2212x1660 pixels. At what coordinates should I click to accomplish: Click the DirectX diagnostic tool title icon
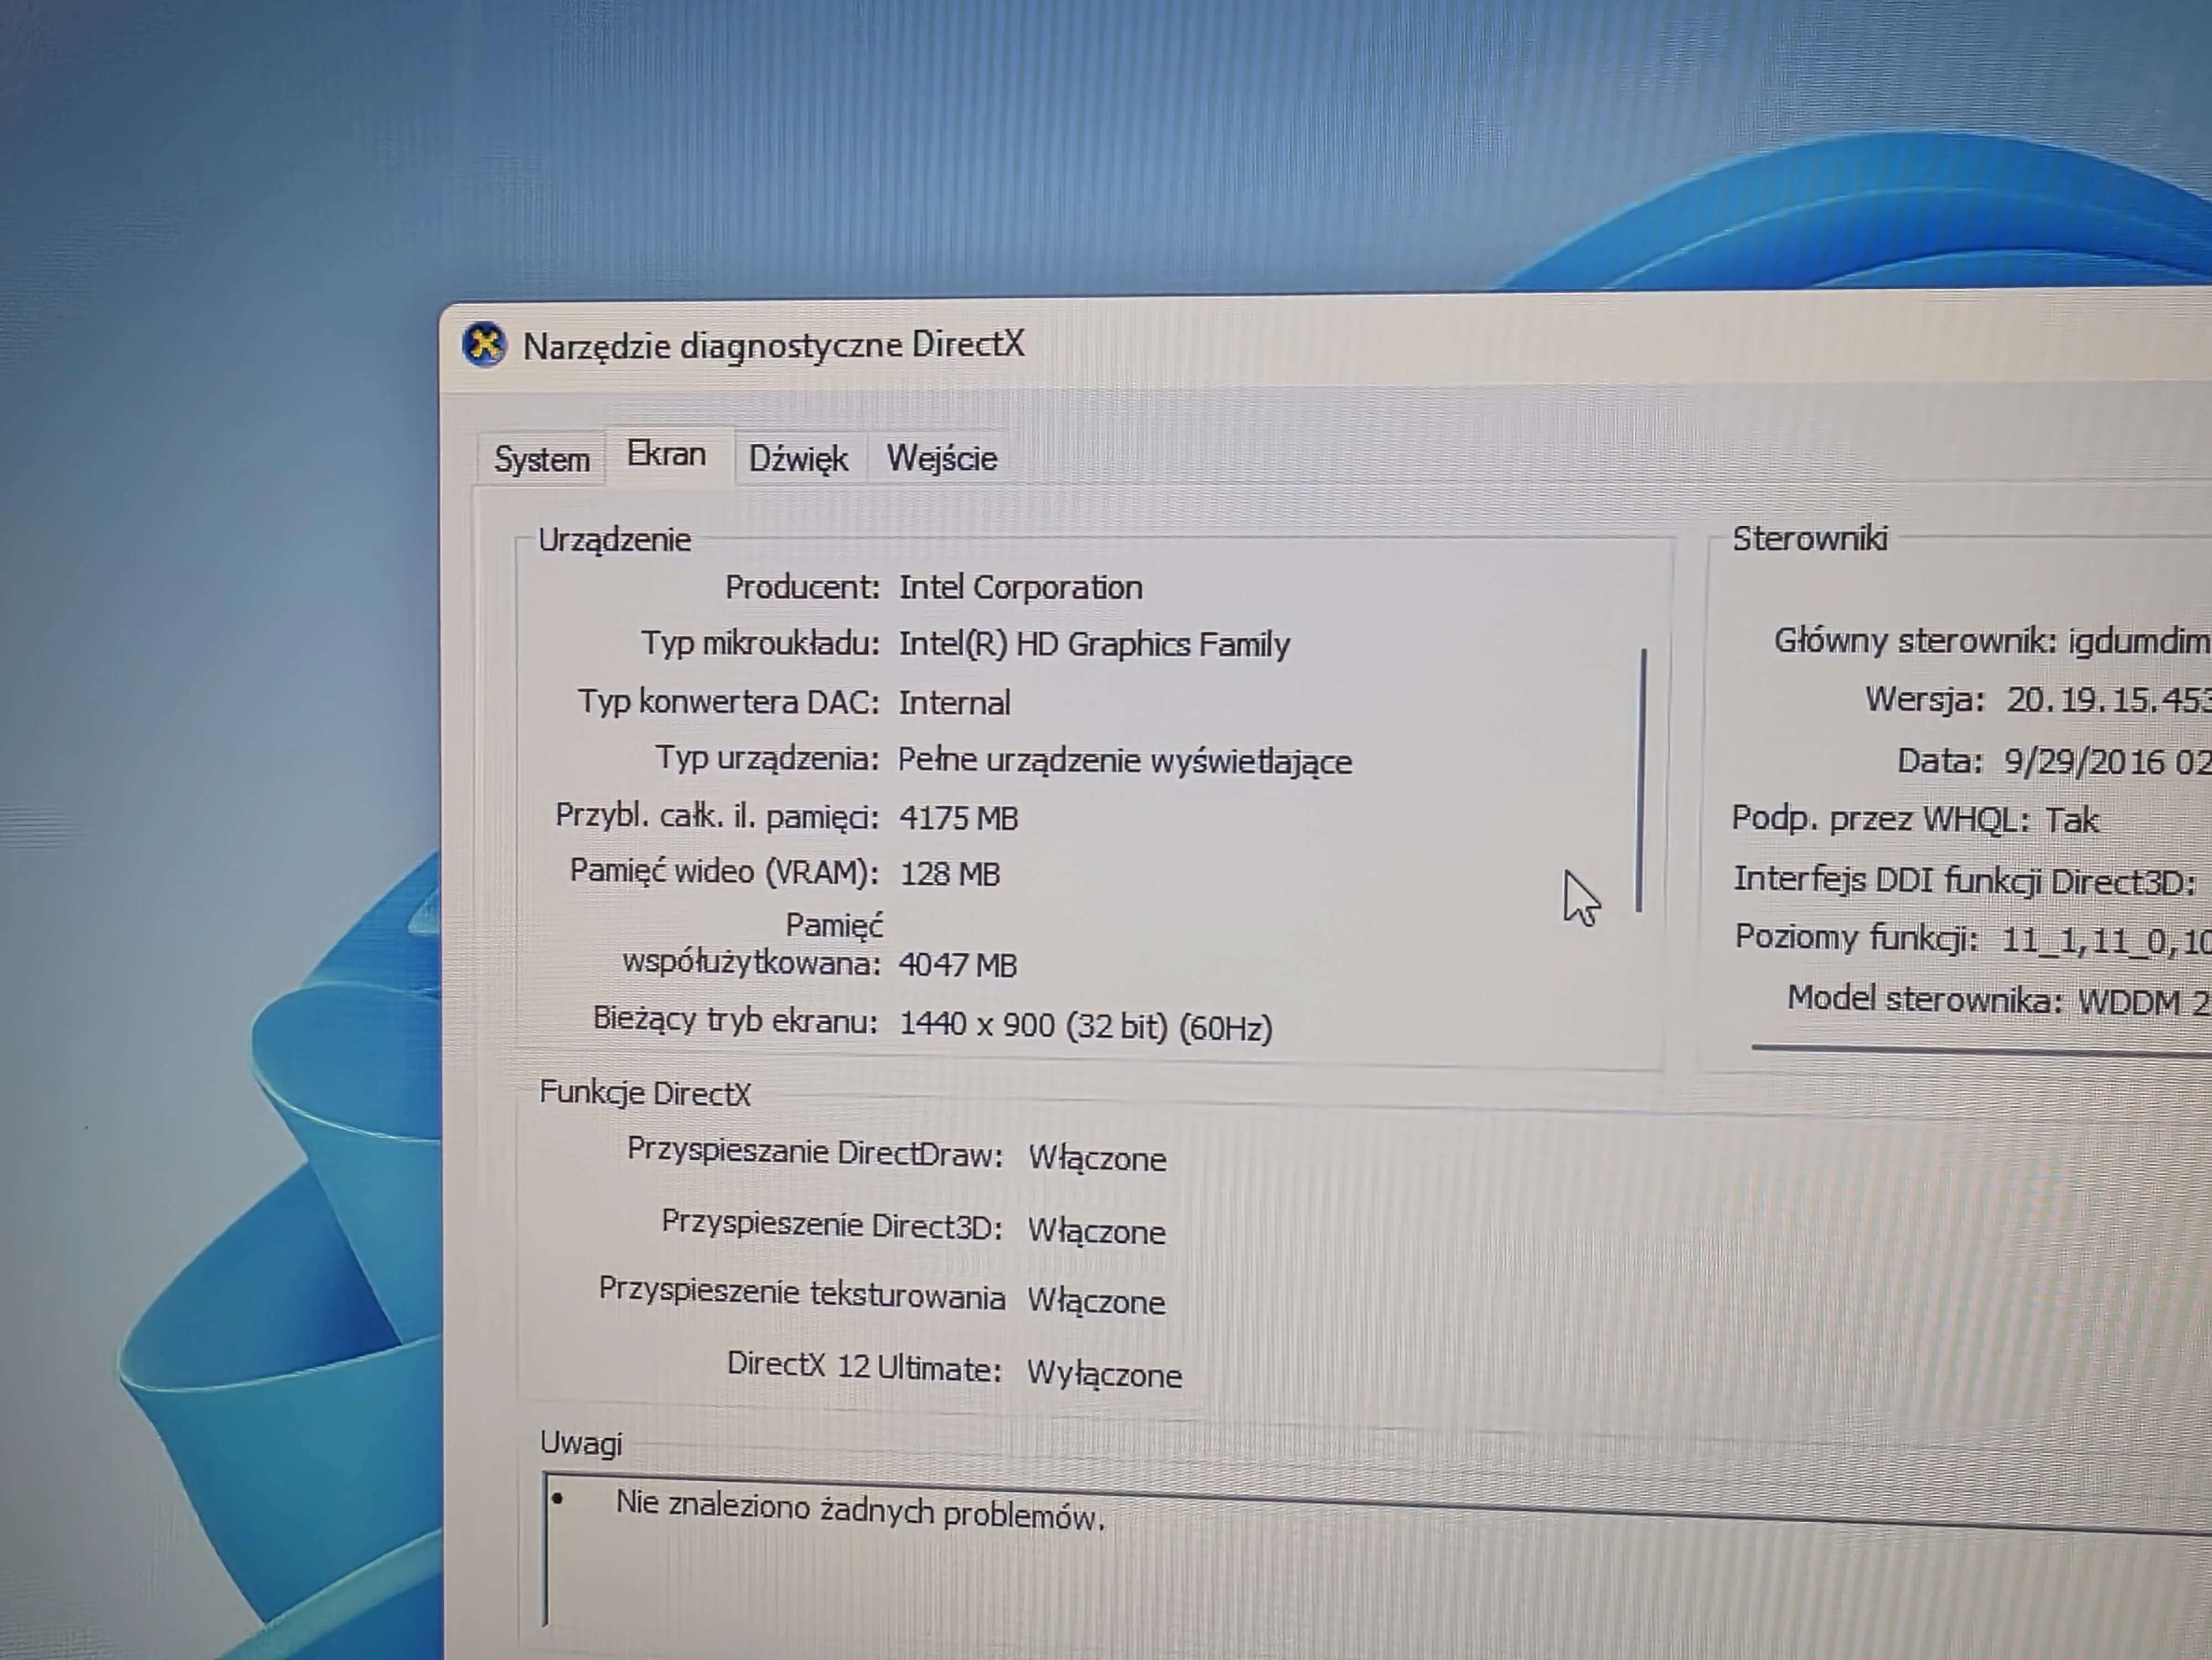point(485,345)
